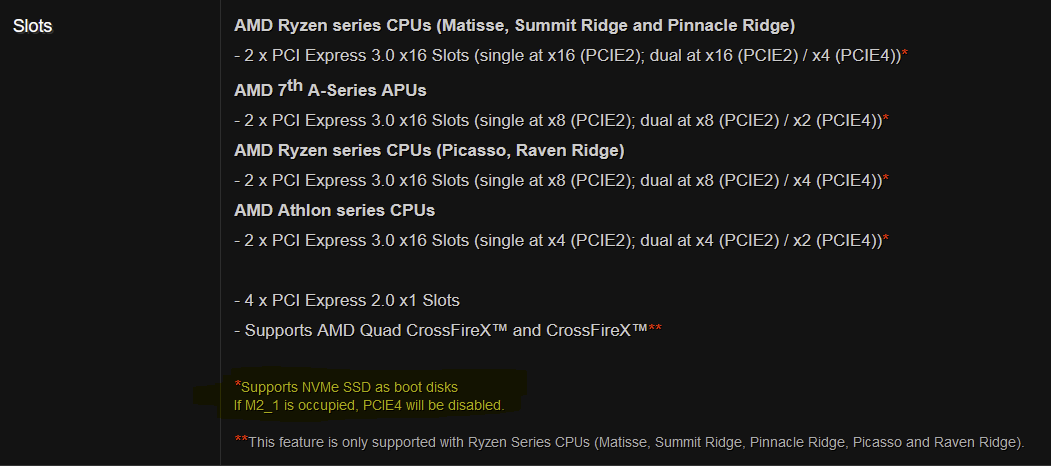Click the Athlon x4 / x2 slot line

(x=558, y=241)
